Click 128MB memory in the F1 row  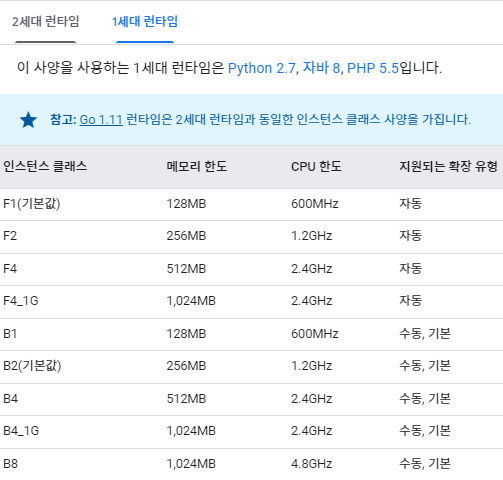(x=186, y=204)
